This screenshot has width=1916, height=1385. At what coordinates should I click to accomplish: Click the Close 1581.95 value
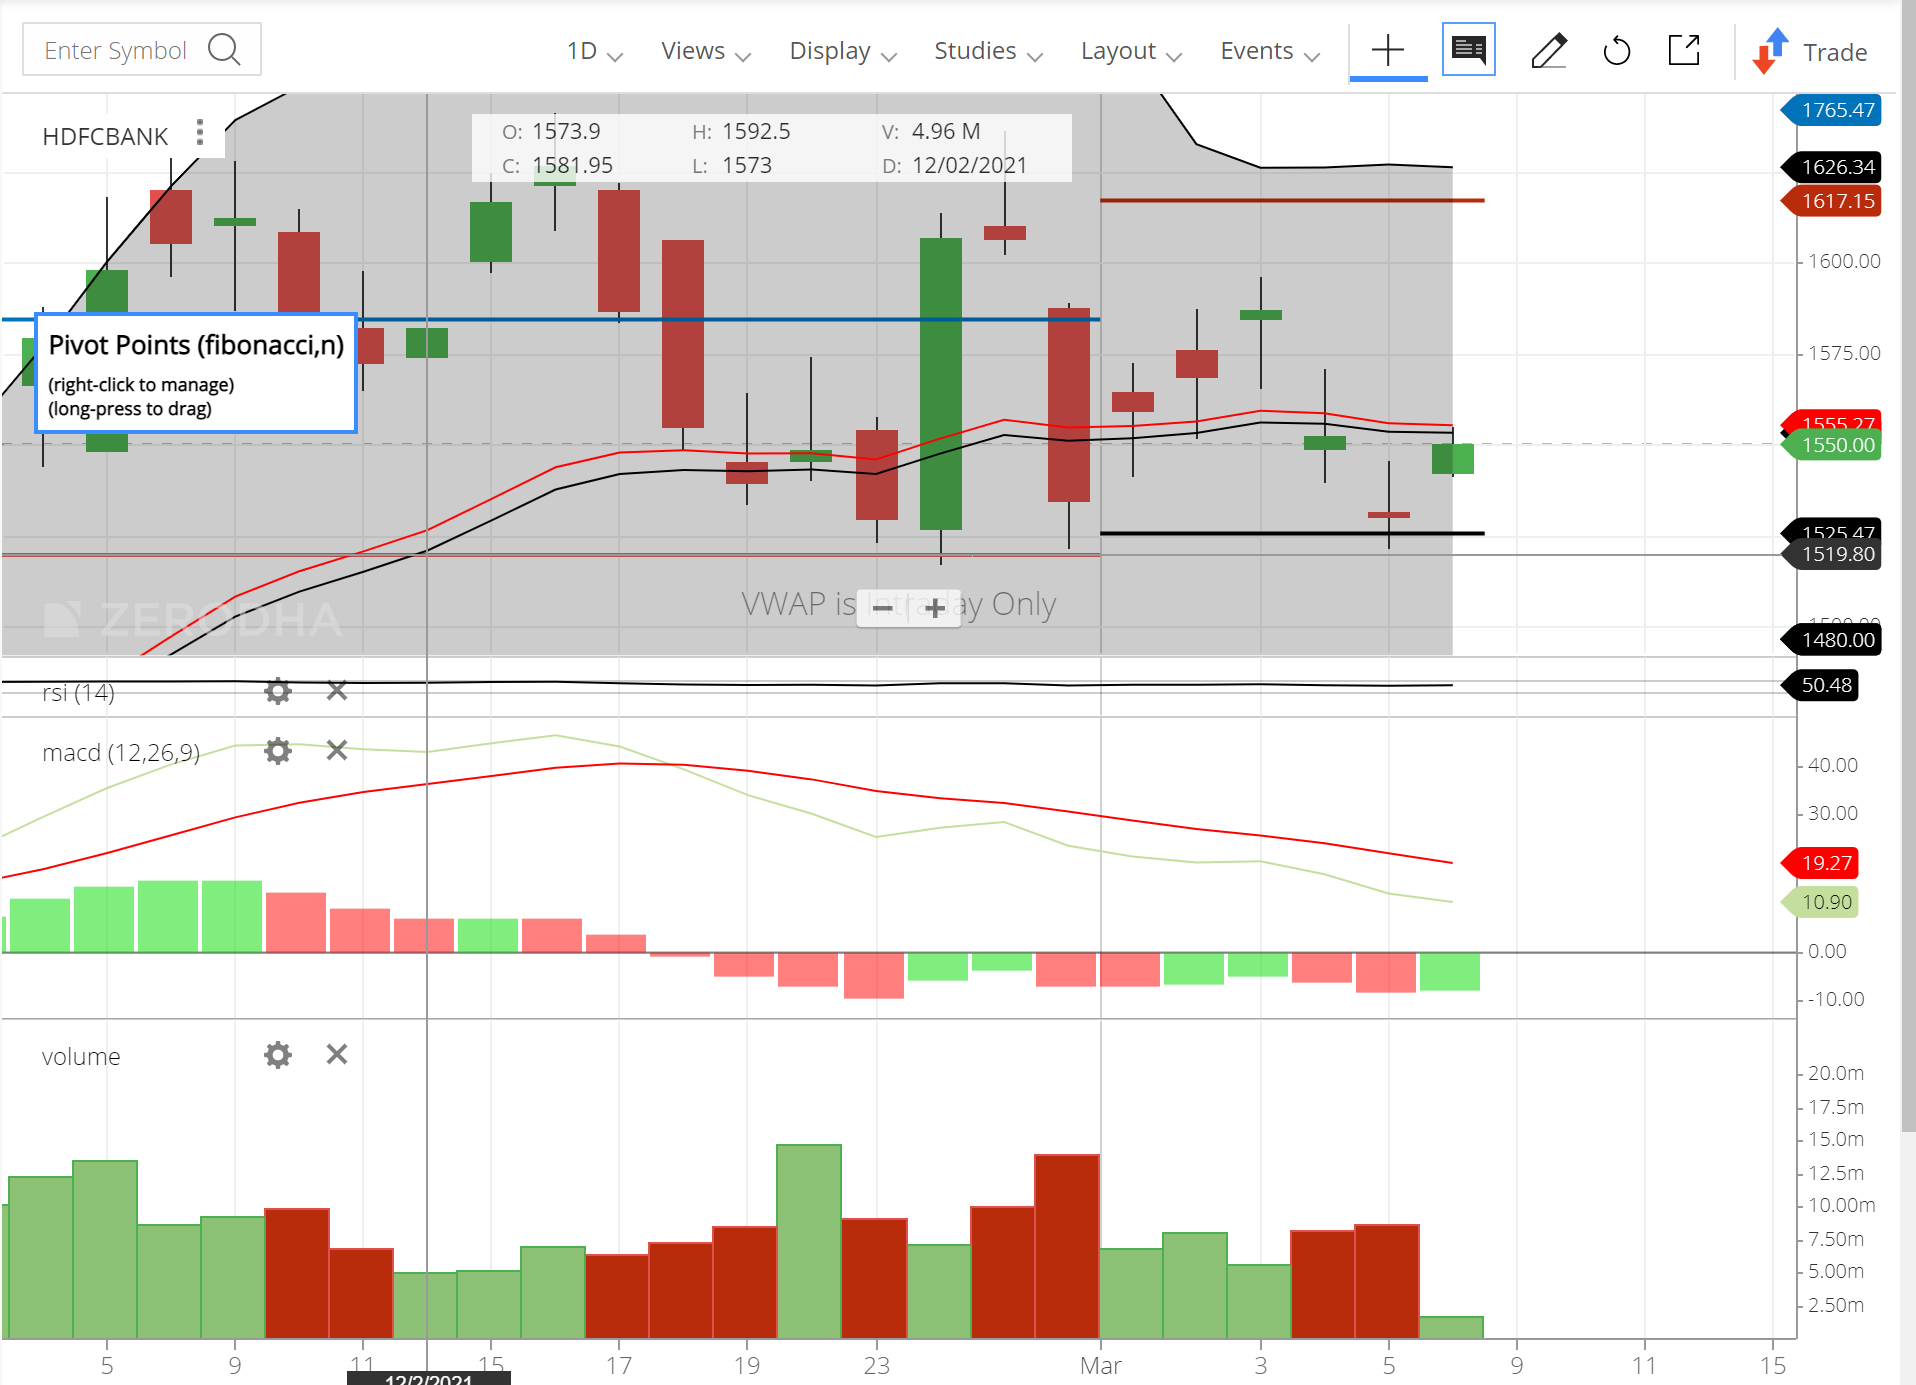pyautogui.click(x=572, y=166)
